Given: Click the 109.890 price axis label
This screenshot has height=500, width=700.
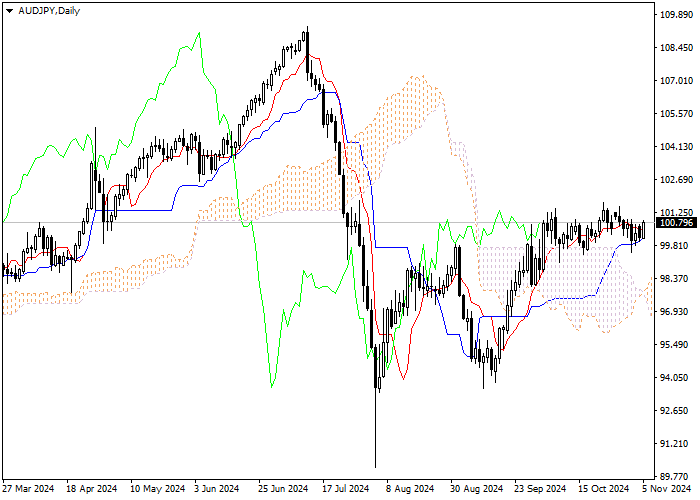Looking at the screenshot, I should click(x=676, y=15).
